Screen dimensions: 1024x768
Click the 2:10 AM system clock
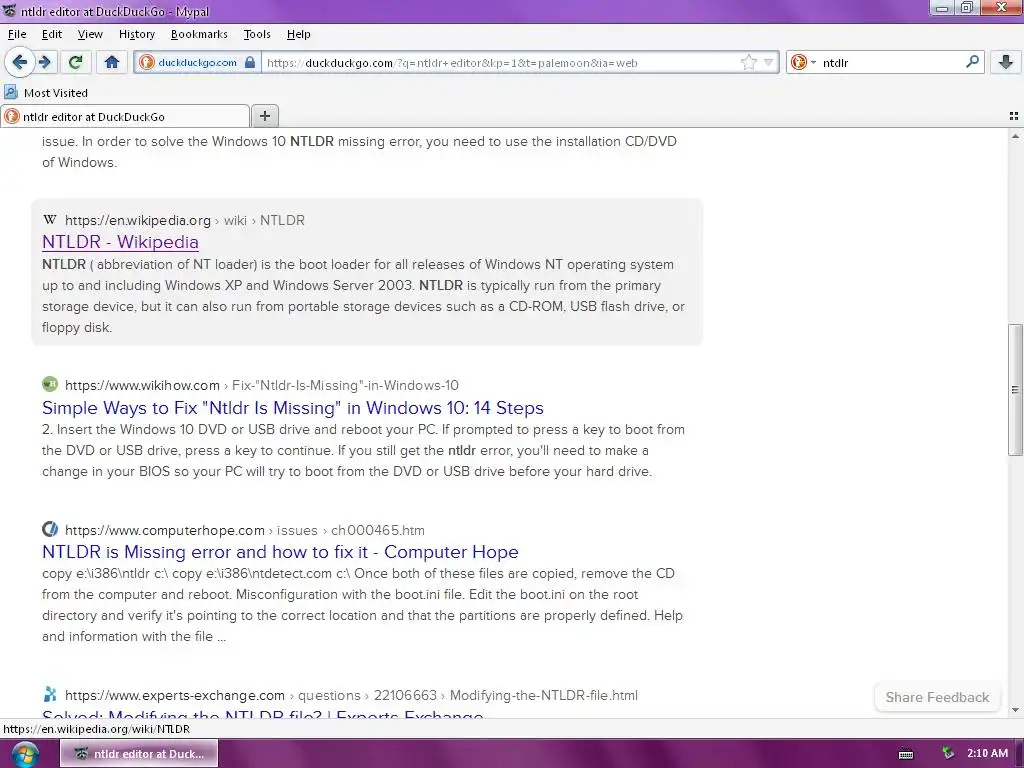(987, 754)
